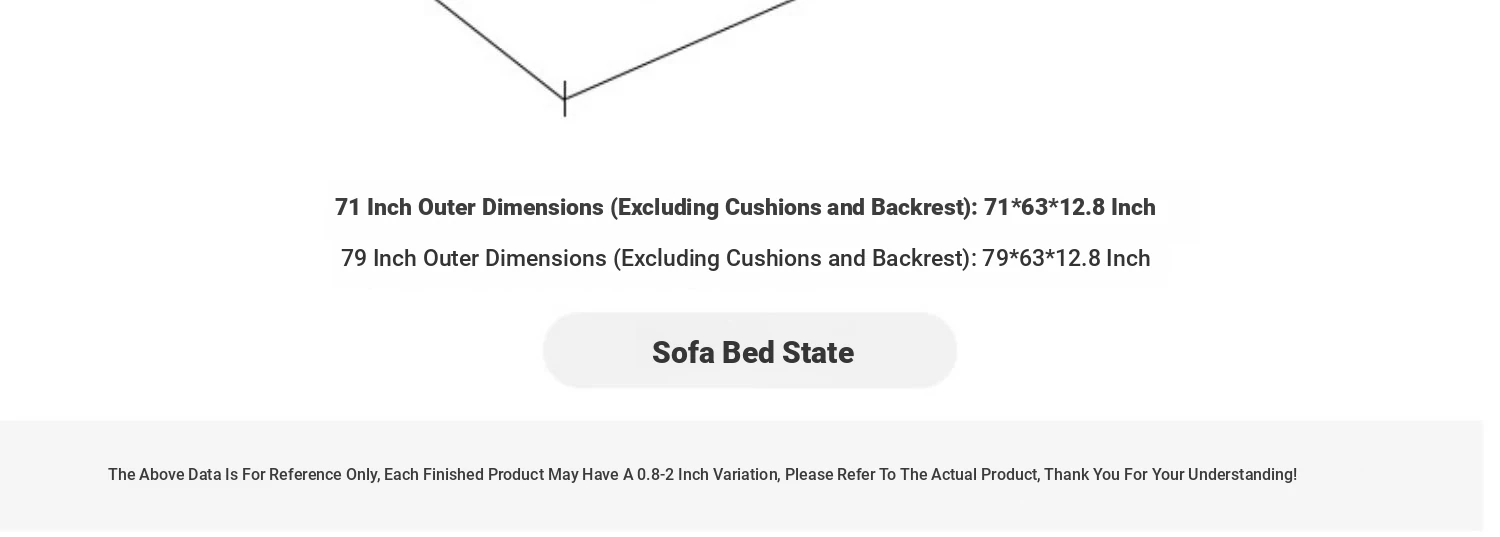Click the '0.8-2 Inch Variation' phrase
Image resolution: width=1500 pixels, height=537 pixels.
pos(708,475)
